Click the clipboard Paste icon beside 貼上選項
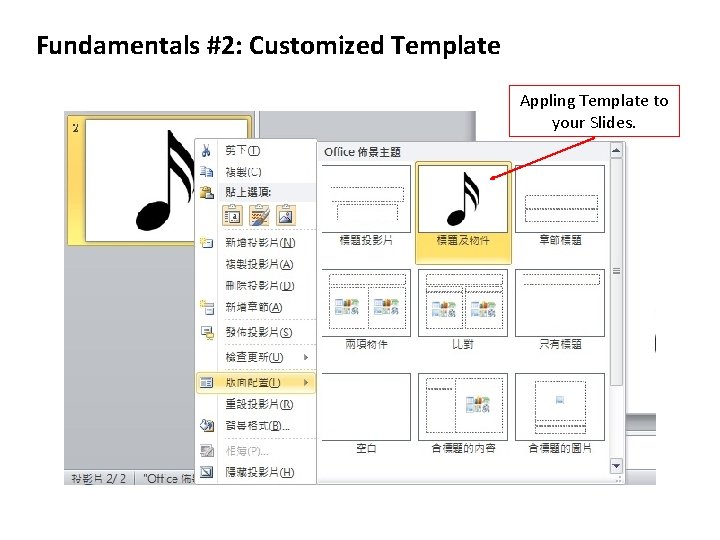The image size is (720, 540). tap(207, 192)
